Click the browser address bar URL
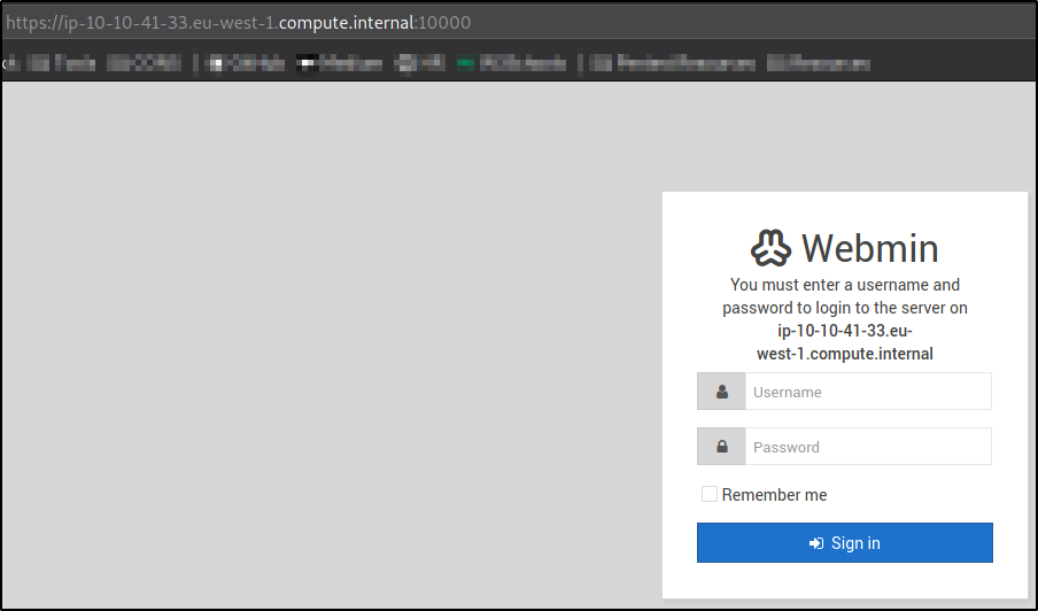This screenshot has width=1038, height=611. [x=238, y=23]
